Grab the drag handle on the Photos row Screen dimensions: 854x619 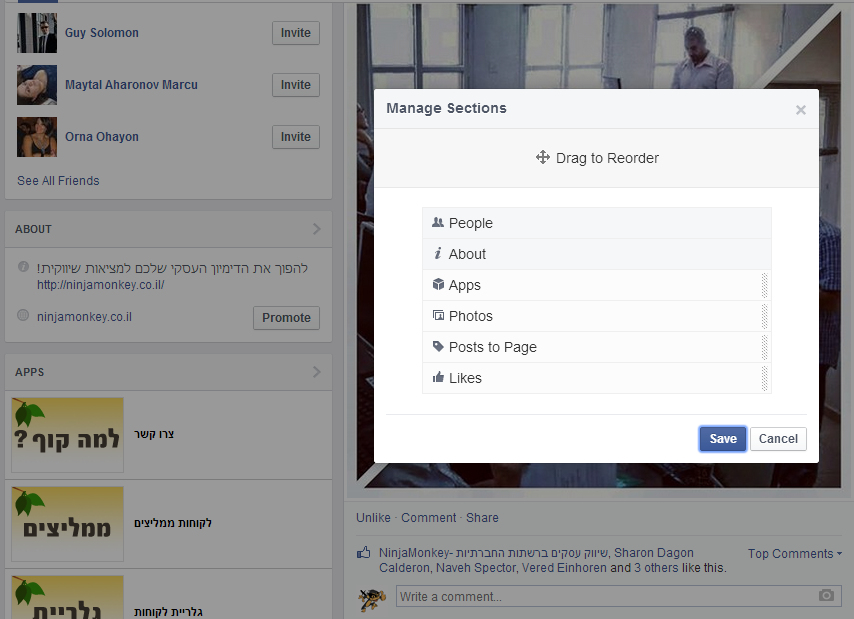pyautogui.click(x=764, y=316)
